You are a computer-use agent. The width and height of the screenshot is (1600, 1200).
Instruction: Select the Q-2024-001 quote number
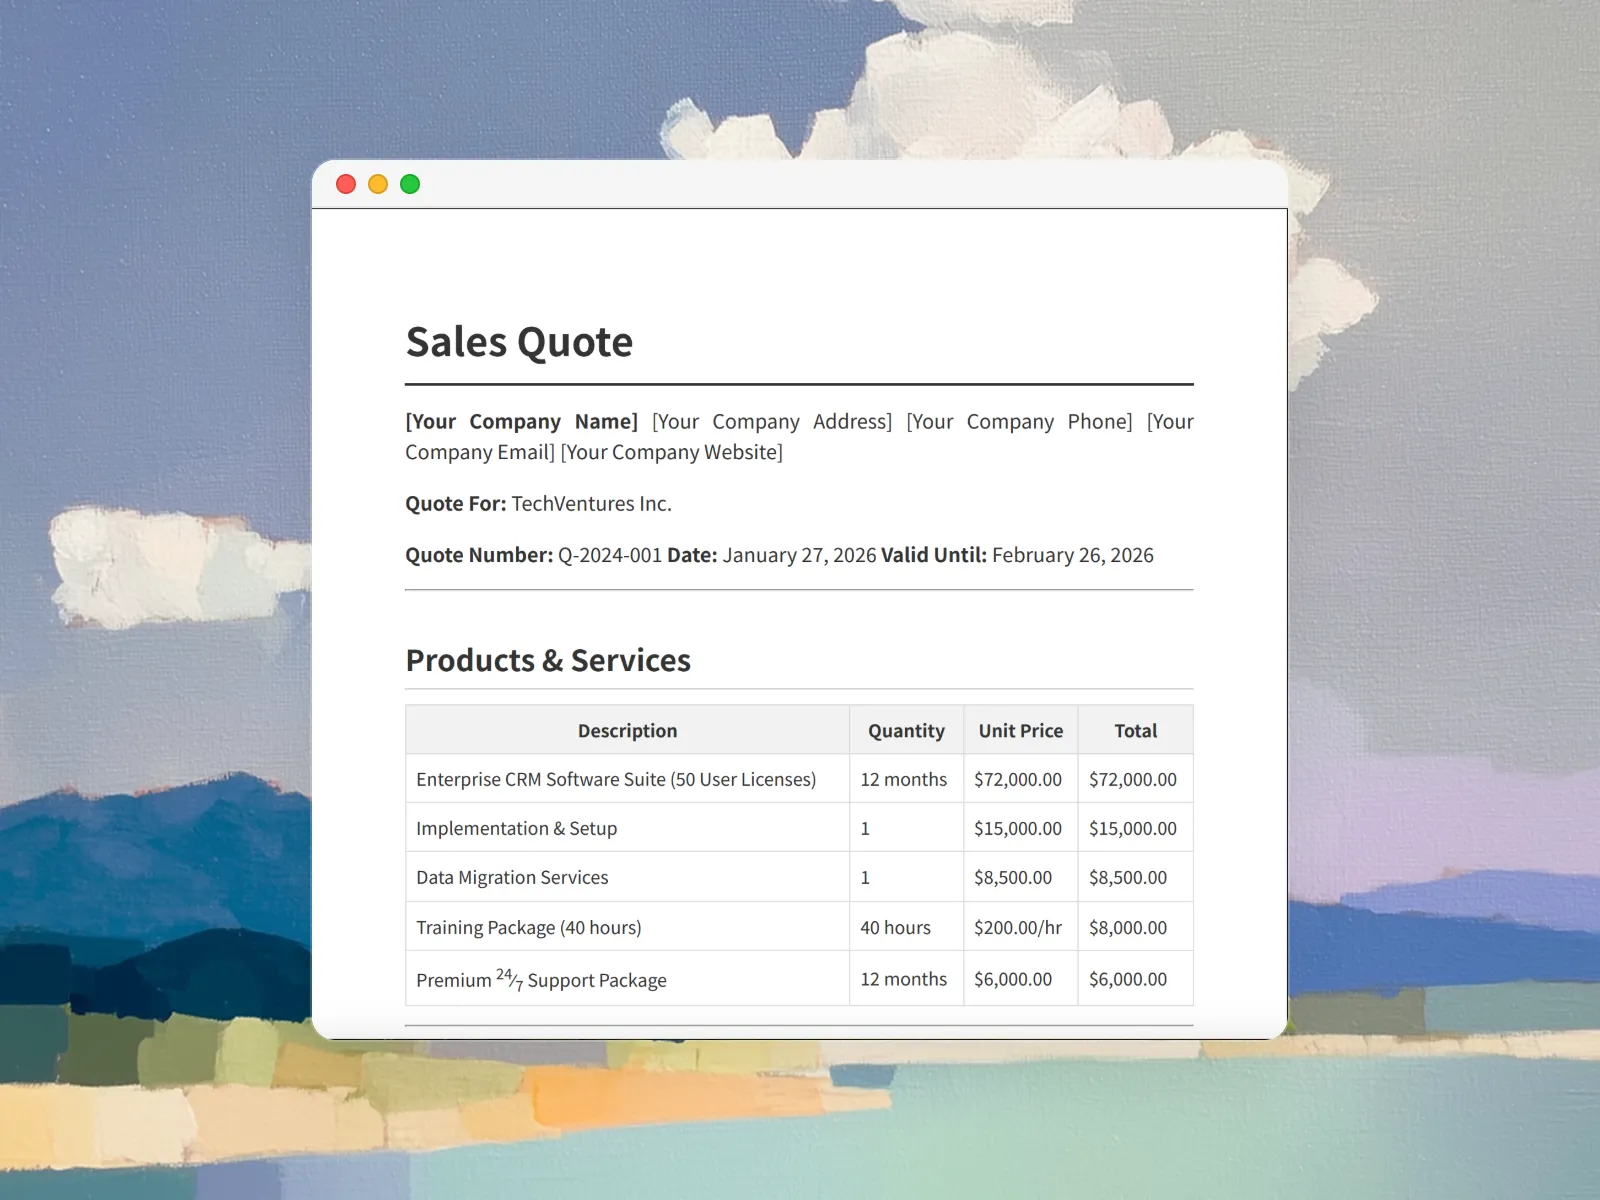pos(609,555)
